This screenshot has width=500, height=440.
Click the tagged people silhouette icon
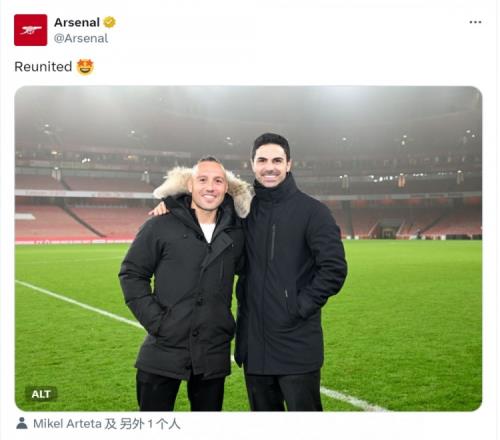tap(22, 423)
